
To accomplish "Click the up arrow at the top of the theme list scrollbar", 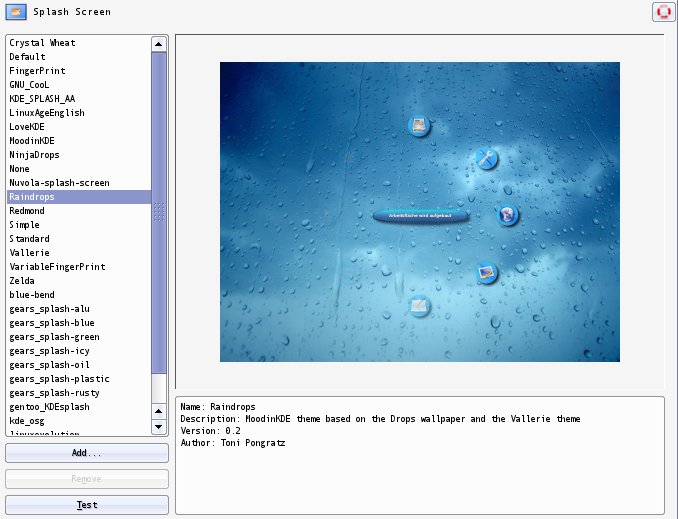I will [159, 44].
